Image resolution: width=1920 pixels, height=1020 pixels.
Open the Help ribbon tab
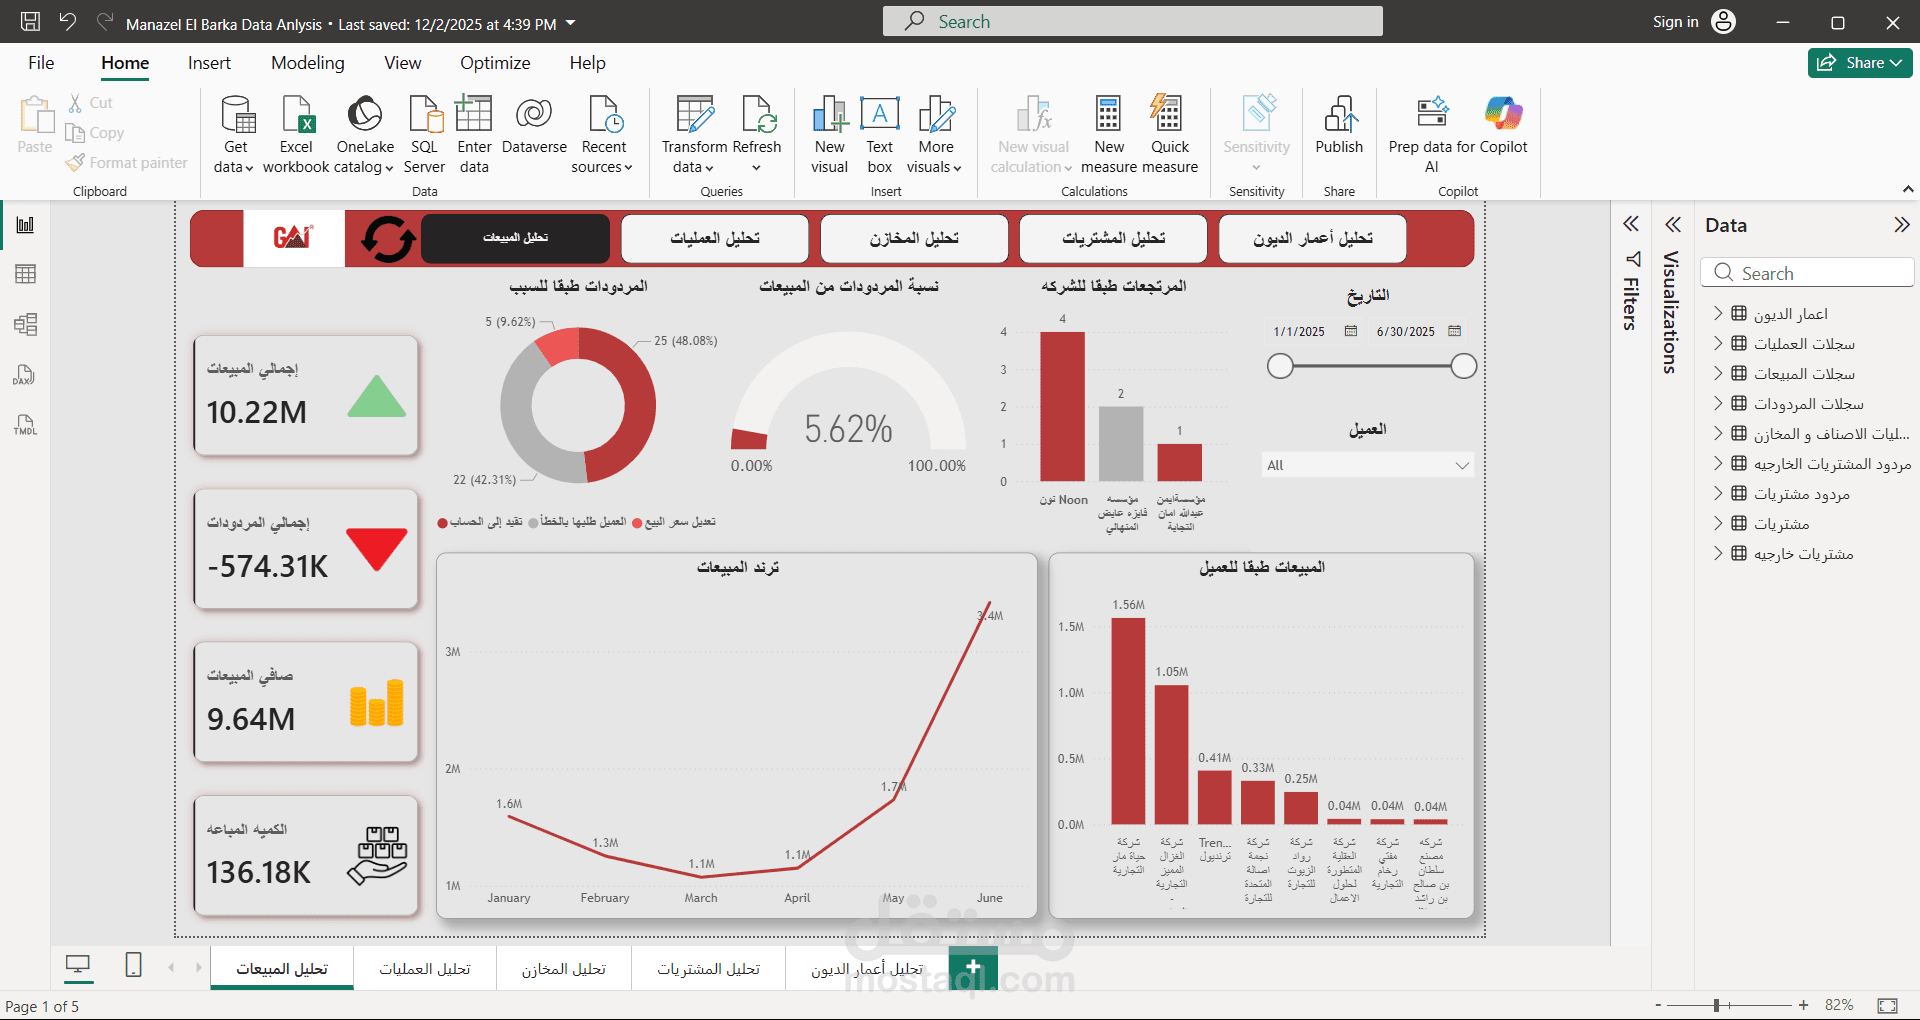[x=588, y=63]
